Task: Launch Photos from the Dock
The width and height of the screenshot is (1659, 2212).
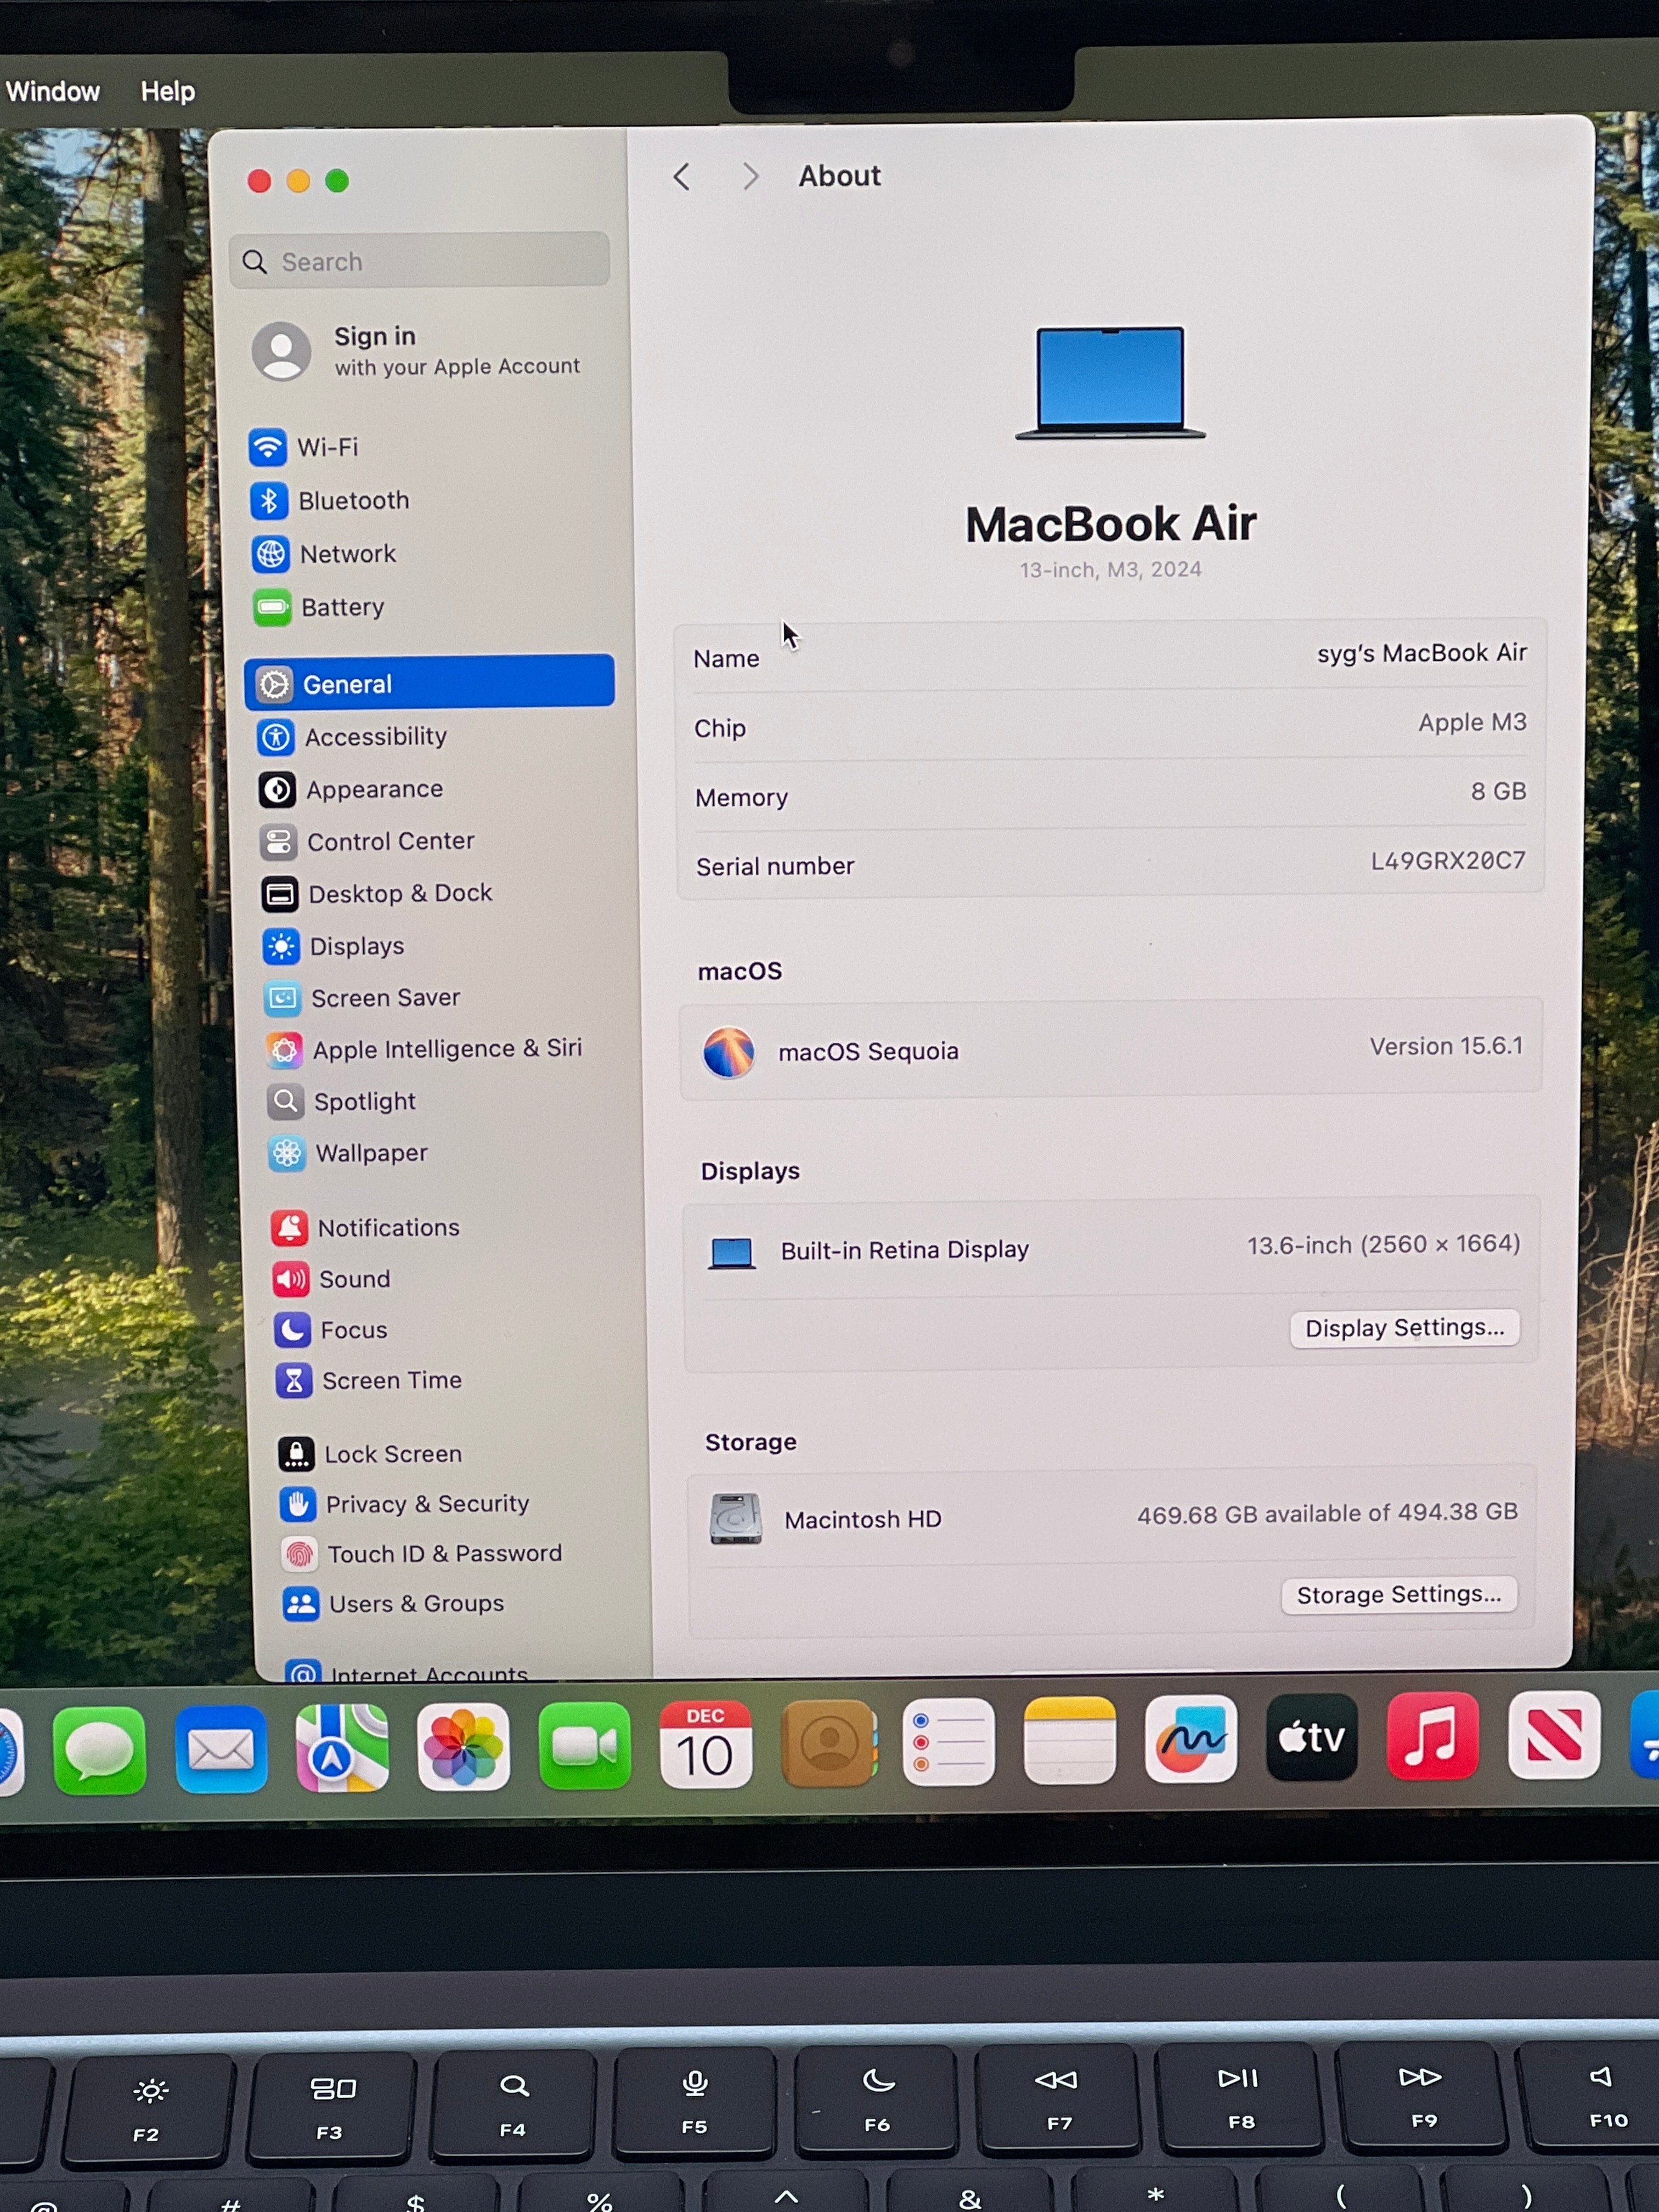Action: pos(463,1747)
